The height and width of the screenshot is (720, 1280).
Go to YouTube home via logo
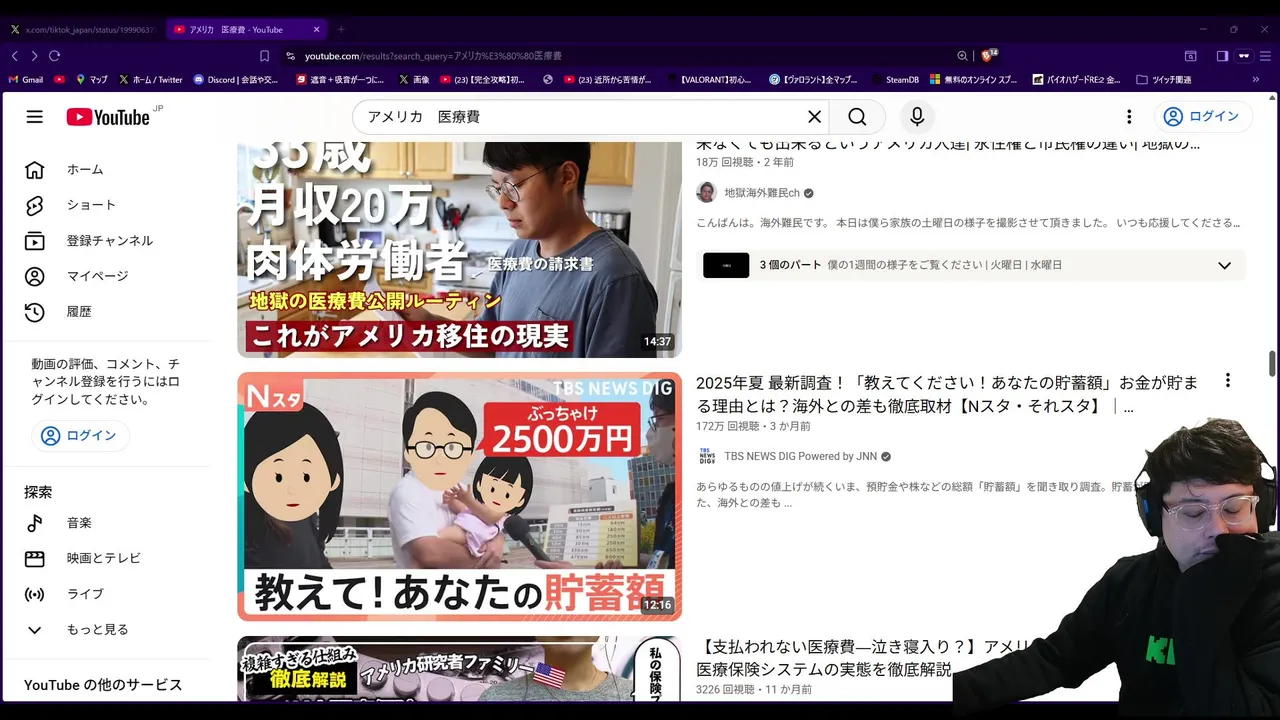[x=108, y=117]
